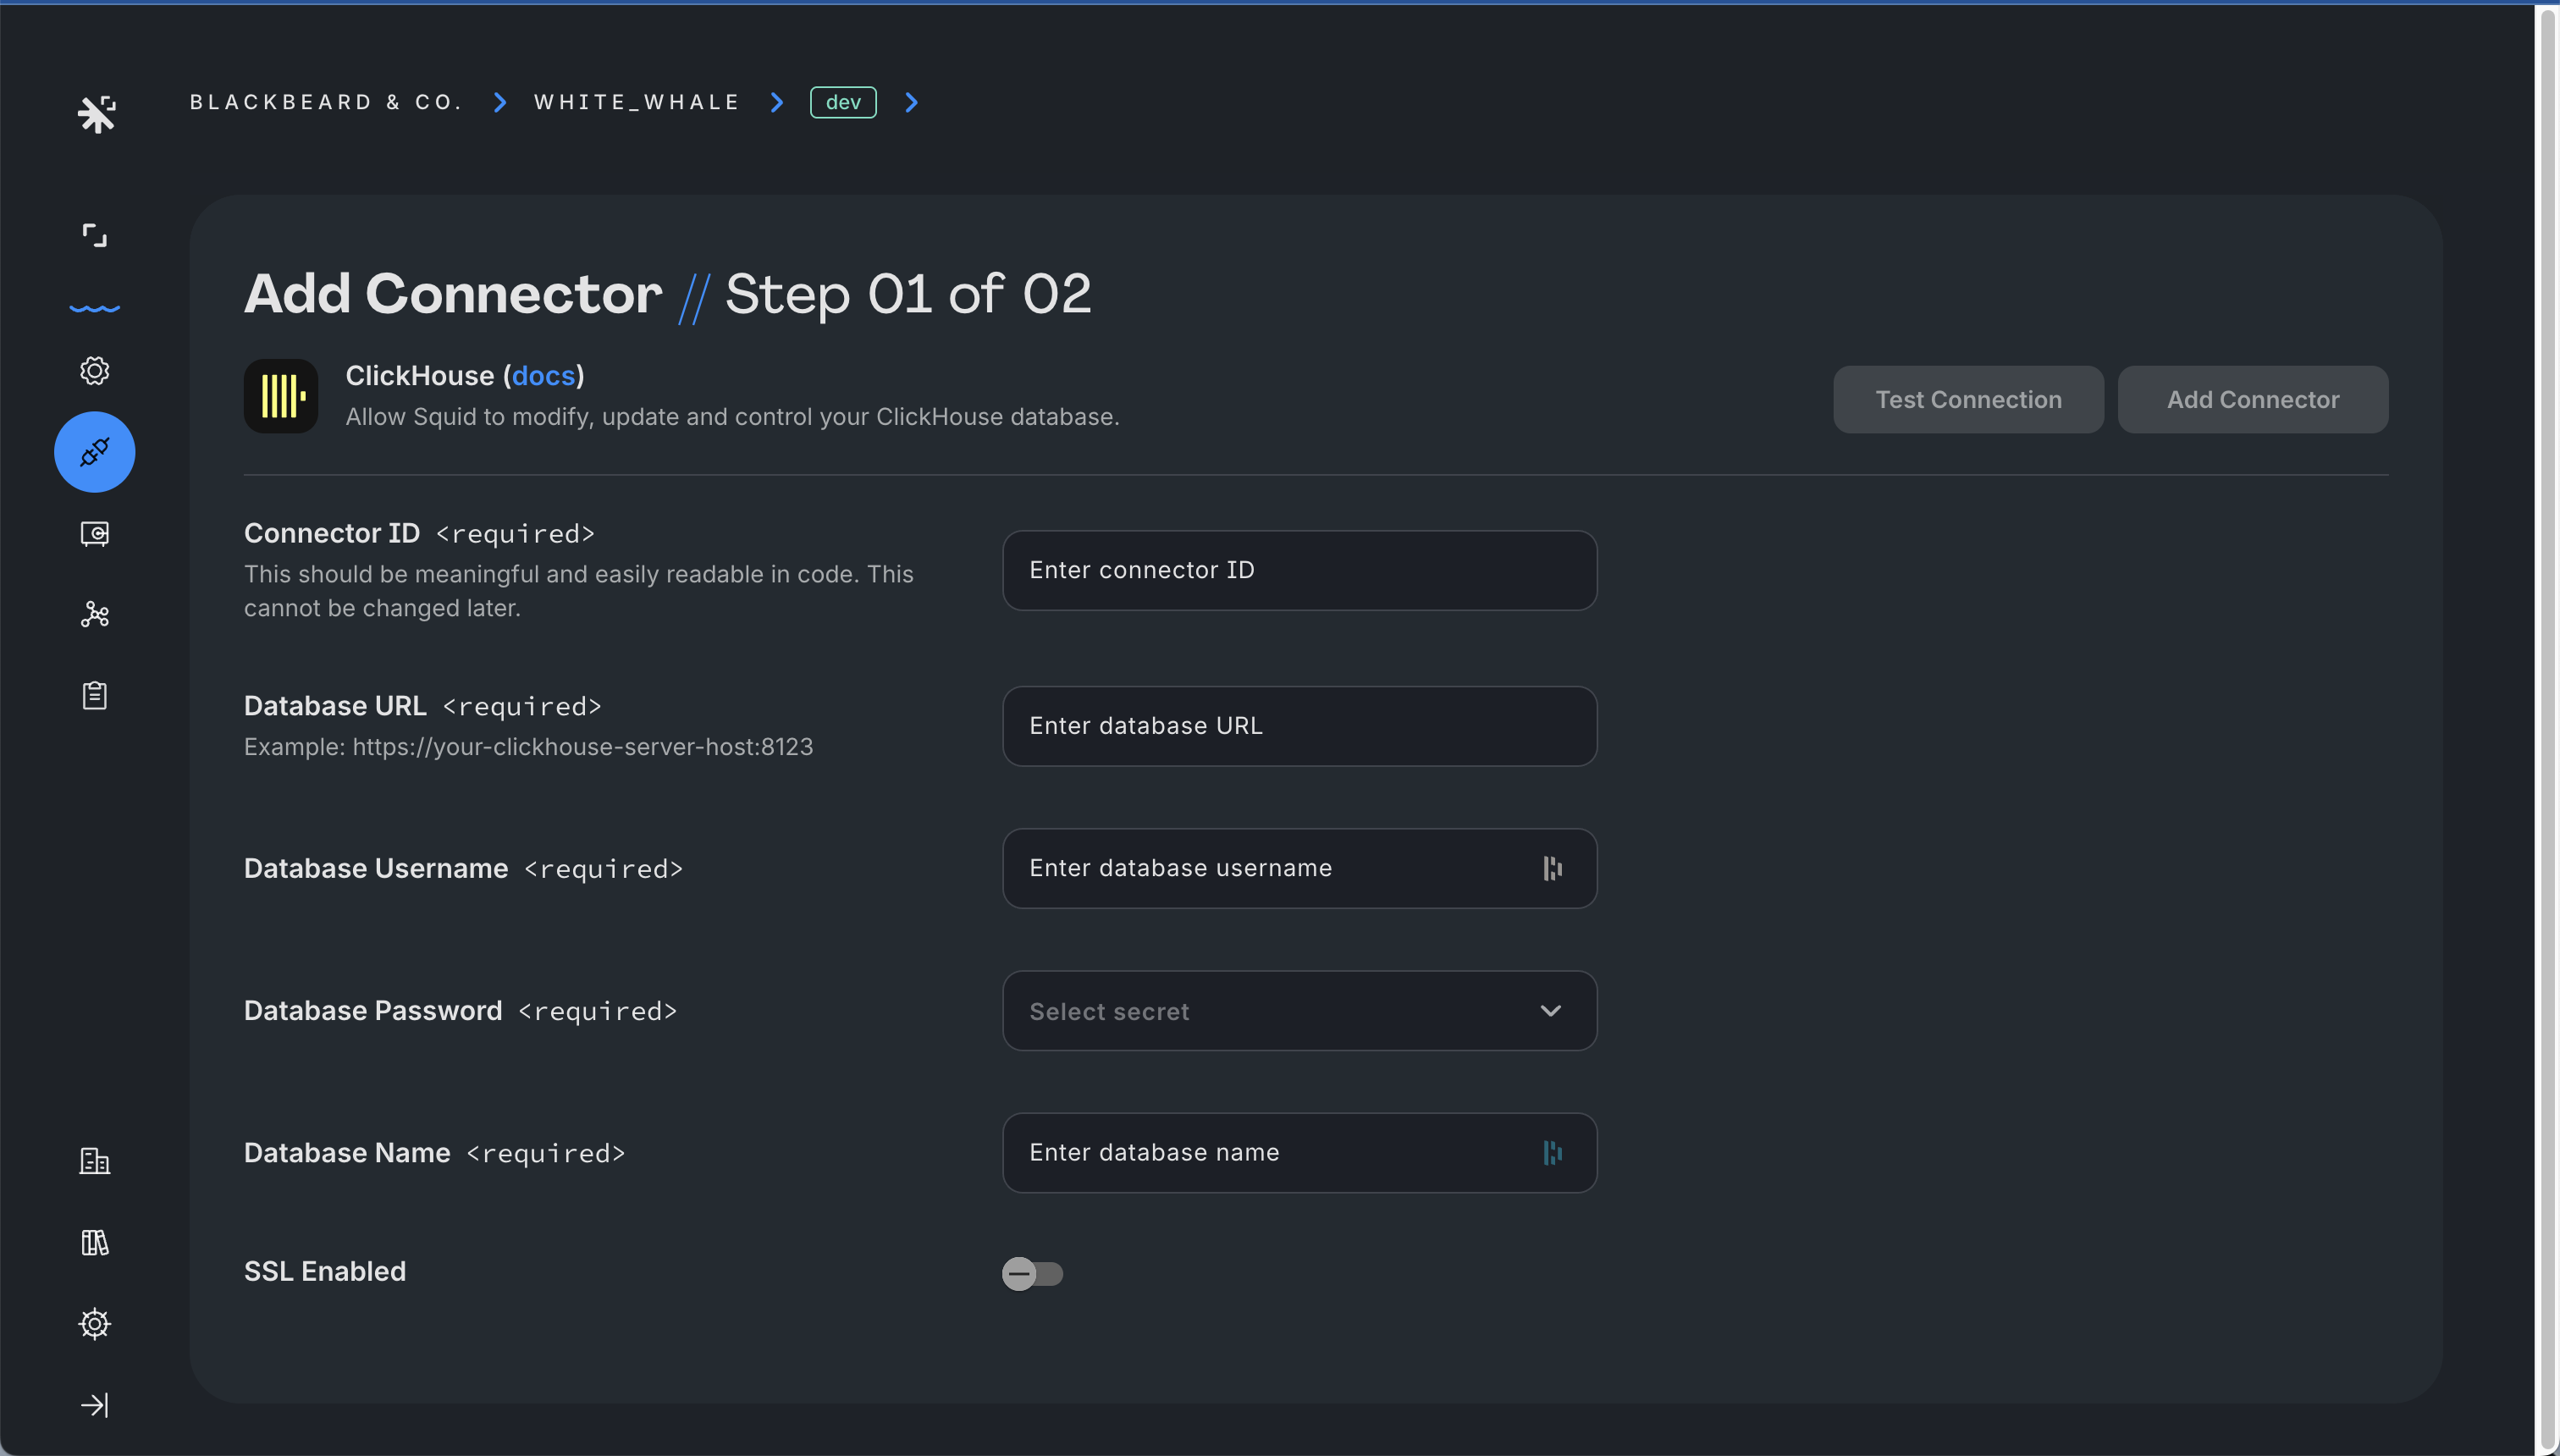Select the dev environment badge
Viewport: 2560px width, 1456px height.
click(843, 102)
